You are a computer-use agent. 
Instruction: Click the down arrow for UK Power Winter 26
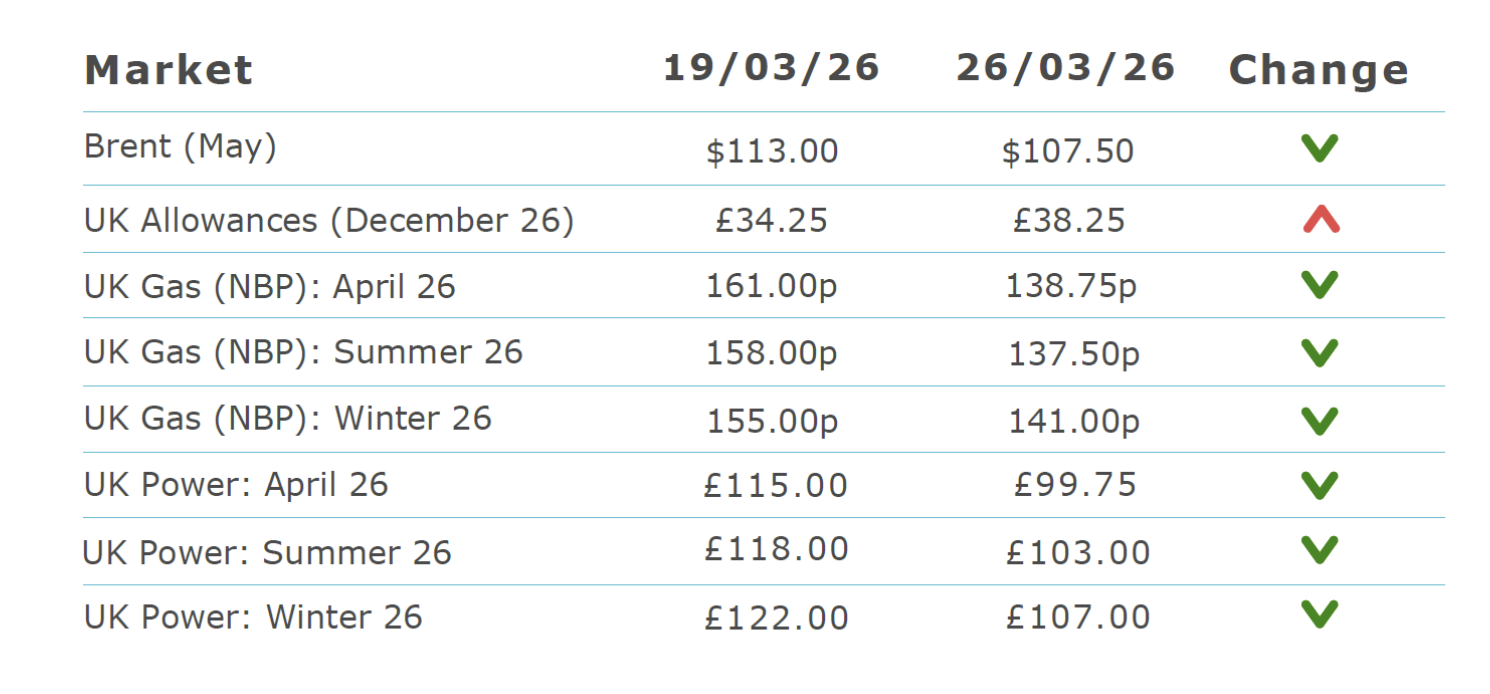(x=1319, y=614)
